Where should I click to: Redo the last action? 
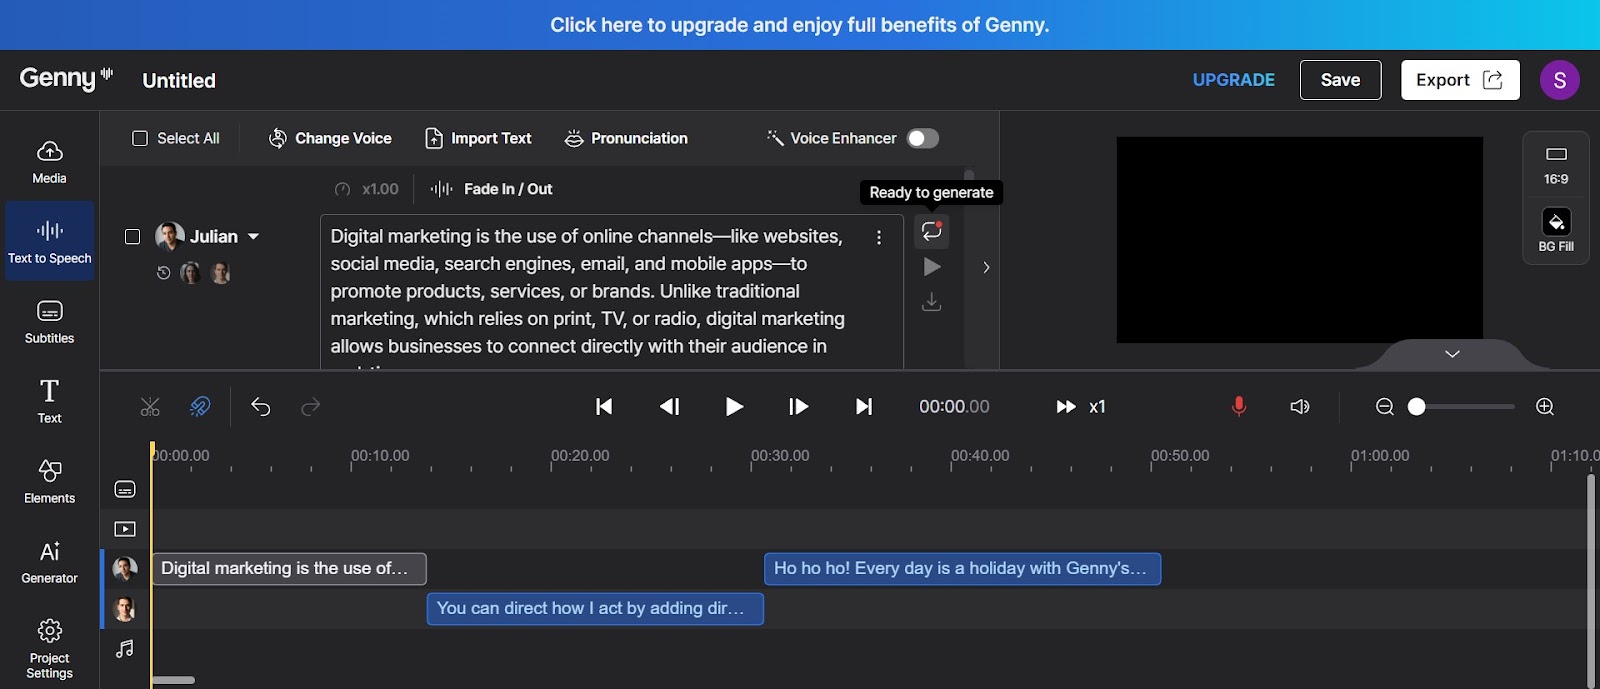(x=311, y=407)
